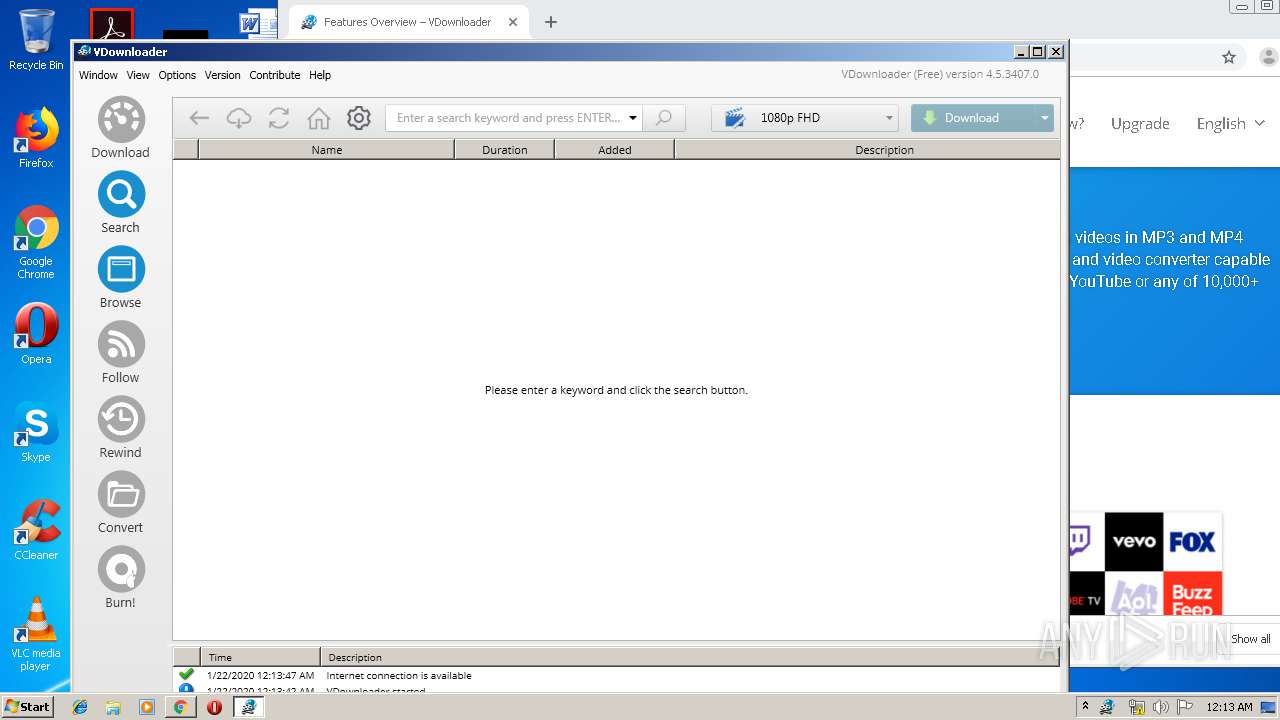Open file explorer folder in taskbar
The image size is (1280, 720).
(x=113, y=707)
